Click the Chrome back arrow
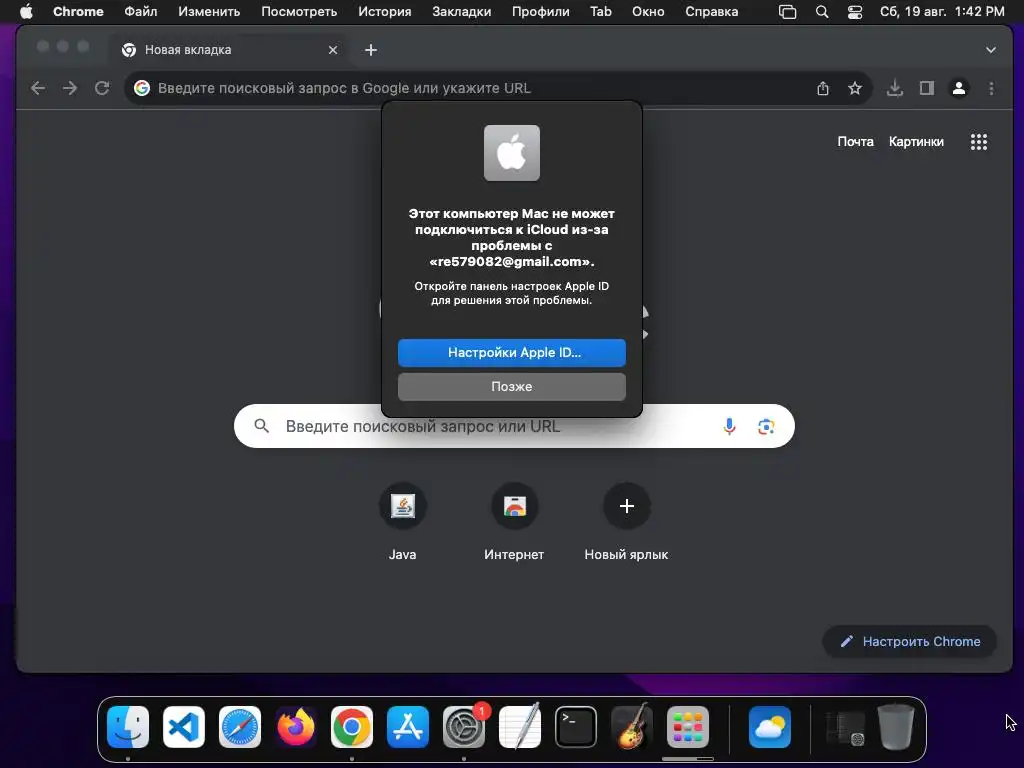The image size is (1024, 768). (x=38, y=88)
